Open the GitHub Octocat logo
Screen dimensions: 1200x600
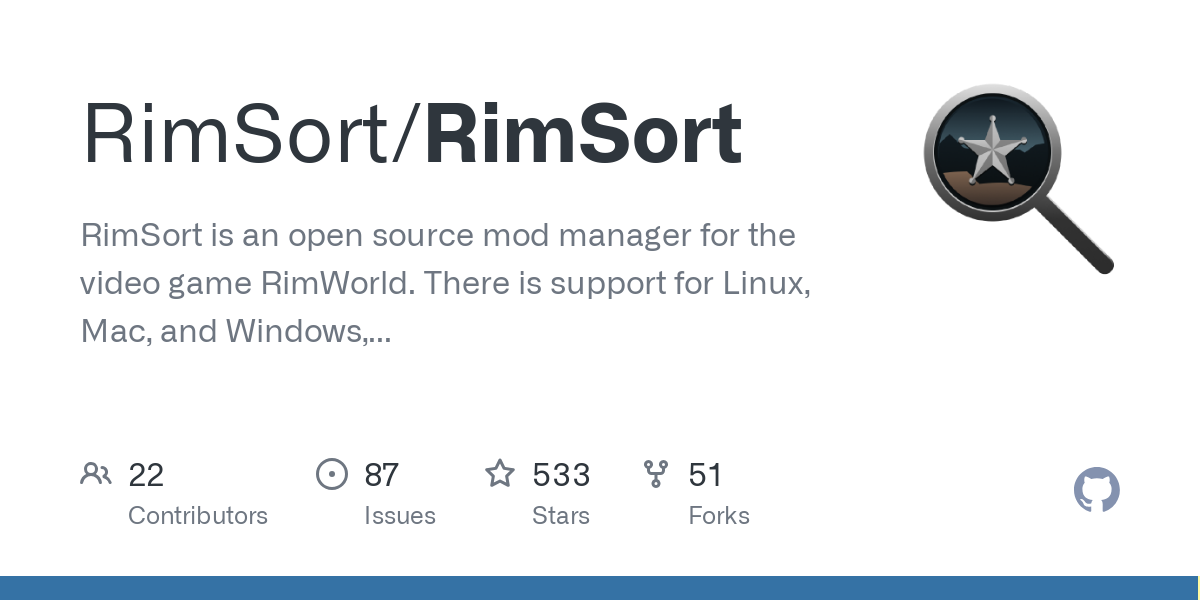1096,491
